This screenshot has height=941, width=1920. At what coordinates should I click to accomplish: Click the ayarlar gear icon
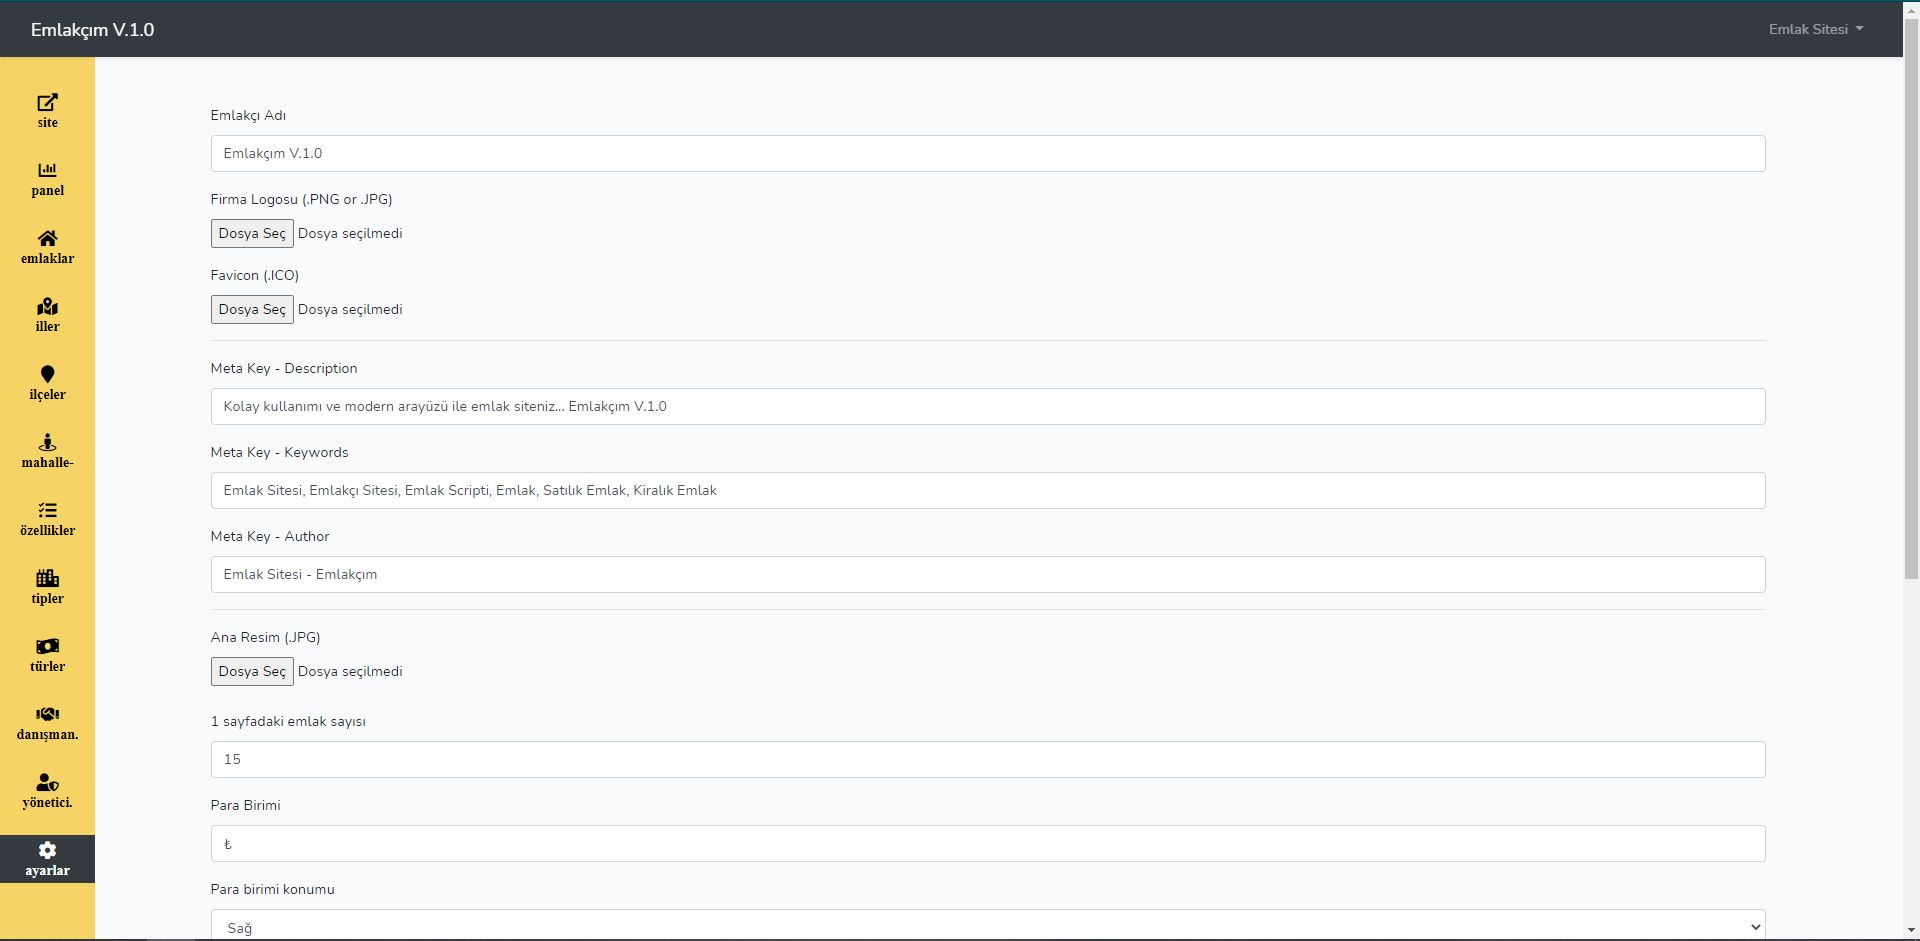coord(47,850)
